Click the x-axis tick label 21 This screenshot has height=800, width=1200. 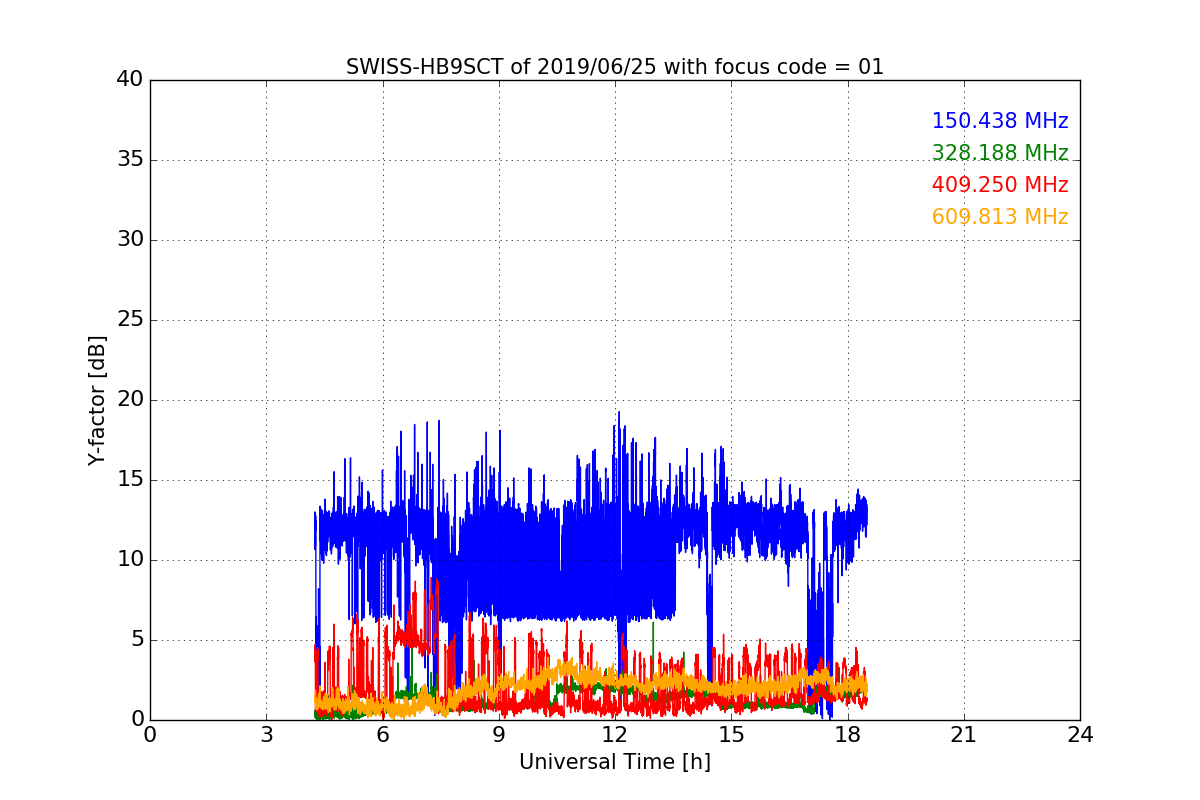pyautogui.click(x=964, y=734)
